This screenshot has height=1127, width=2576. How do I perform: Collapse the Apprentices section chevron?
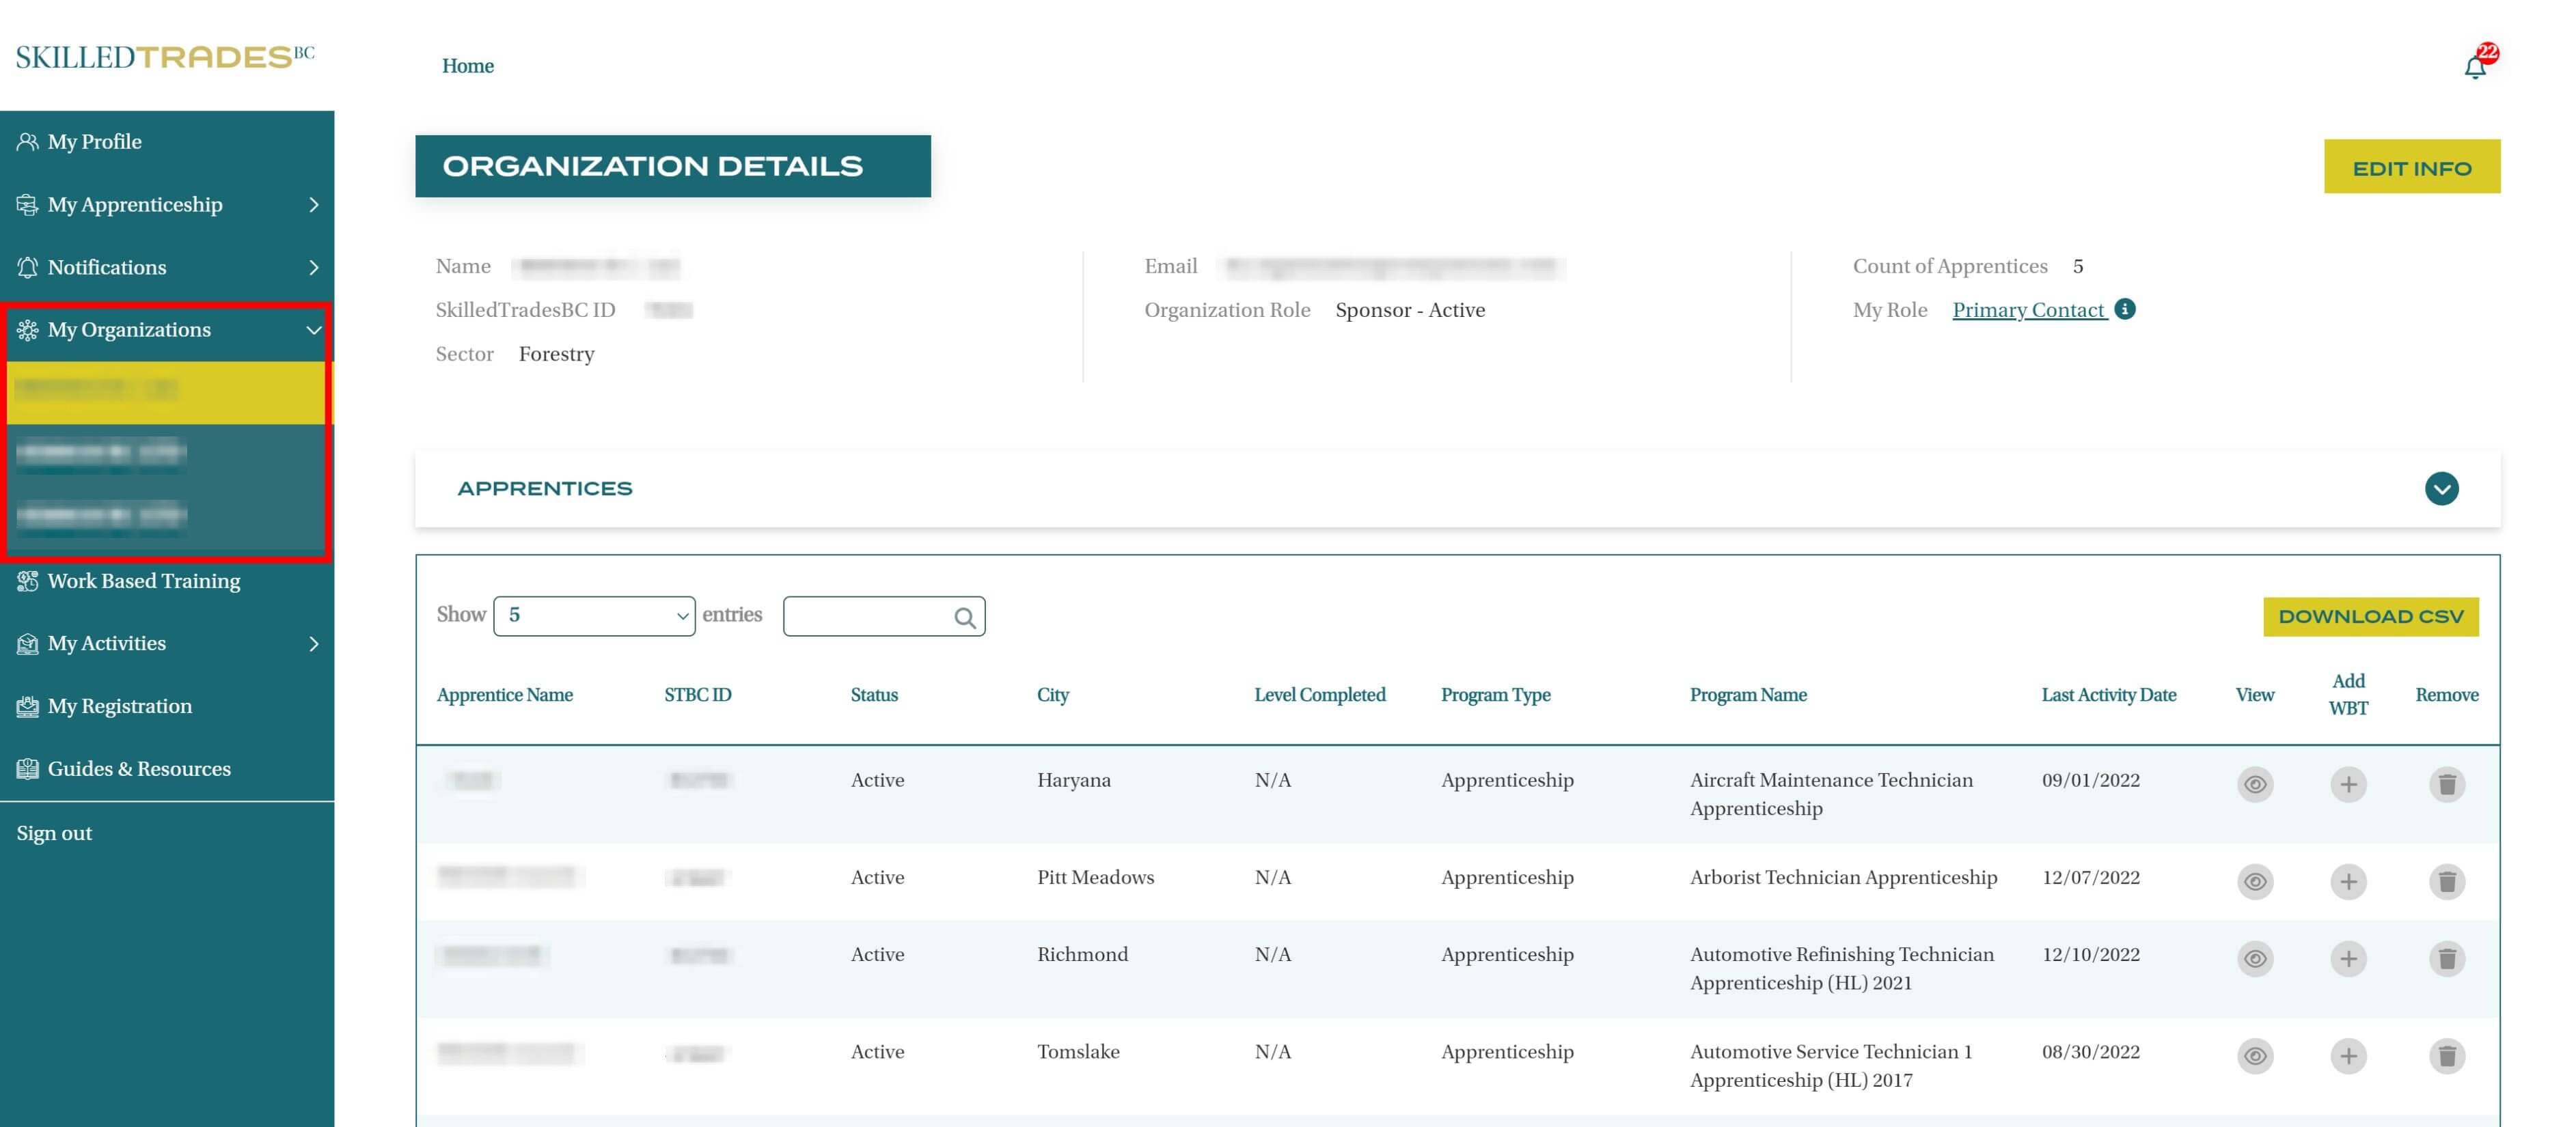pyautogui.click(x=2441, y=488)
